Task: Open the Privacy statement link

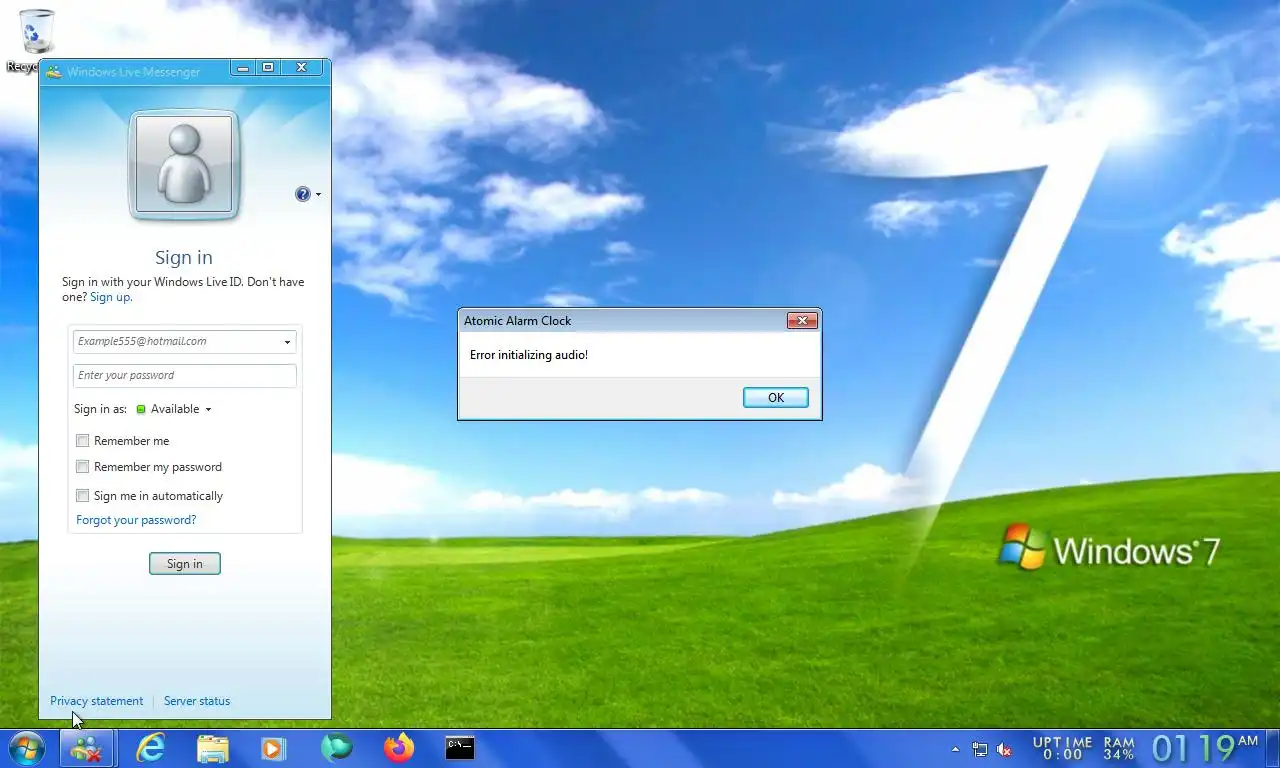Action: pos(97,701)
